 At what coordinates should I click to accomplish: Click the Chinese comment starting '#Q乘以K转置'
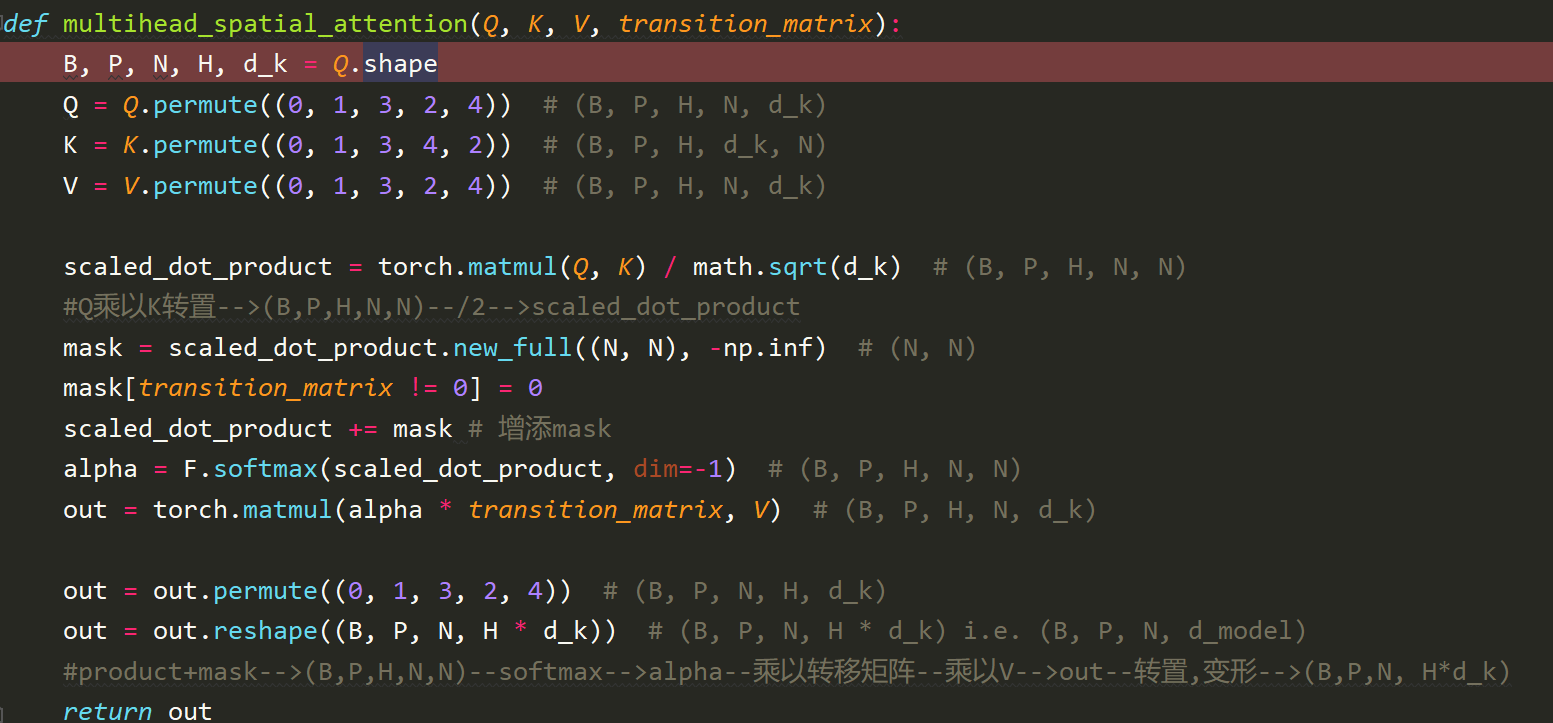tap(431, 307)
